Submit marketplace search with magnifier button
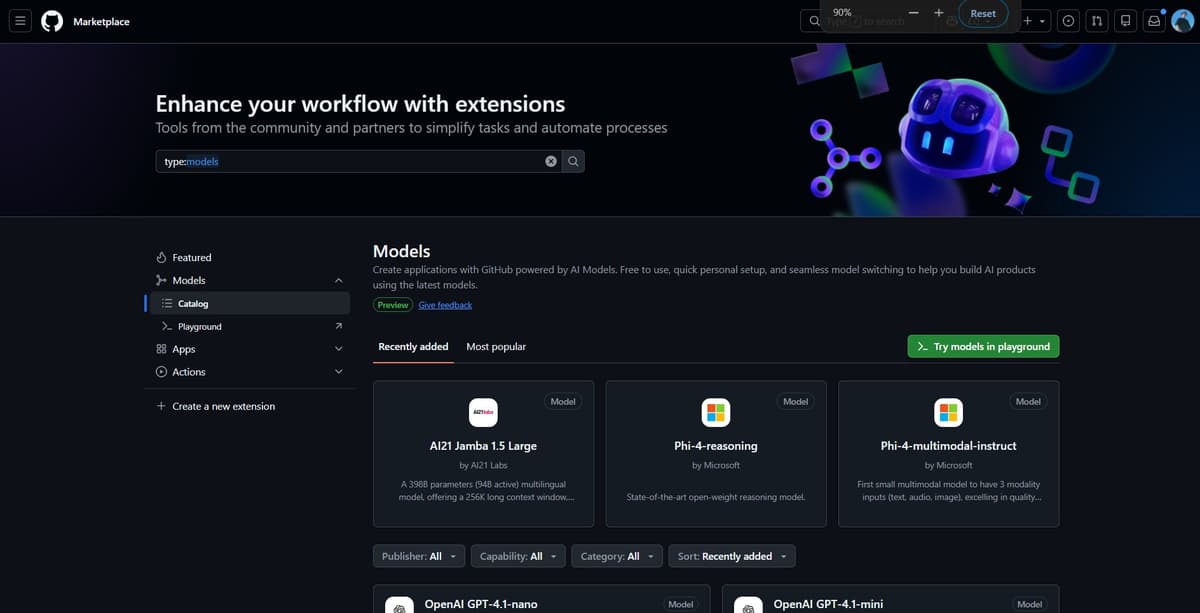This screenshot has width=1200, height=613. [573, 161]
